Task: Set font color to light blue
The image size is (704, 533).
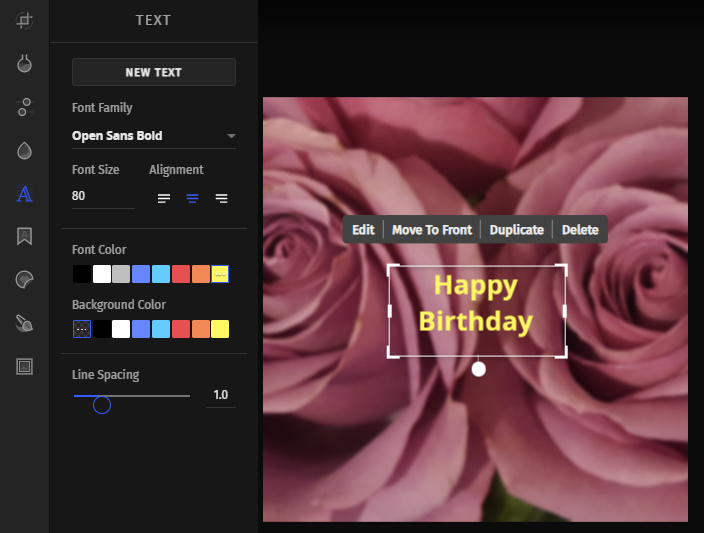Action: tap(161, 274)
